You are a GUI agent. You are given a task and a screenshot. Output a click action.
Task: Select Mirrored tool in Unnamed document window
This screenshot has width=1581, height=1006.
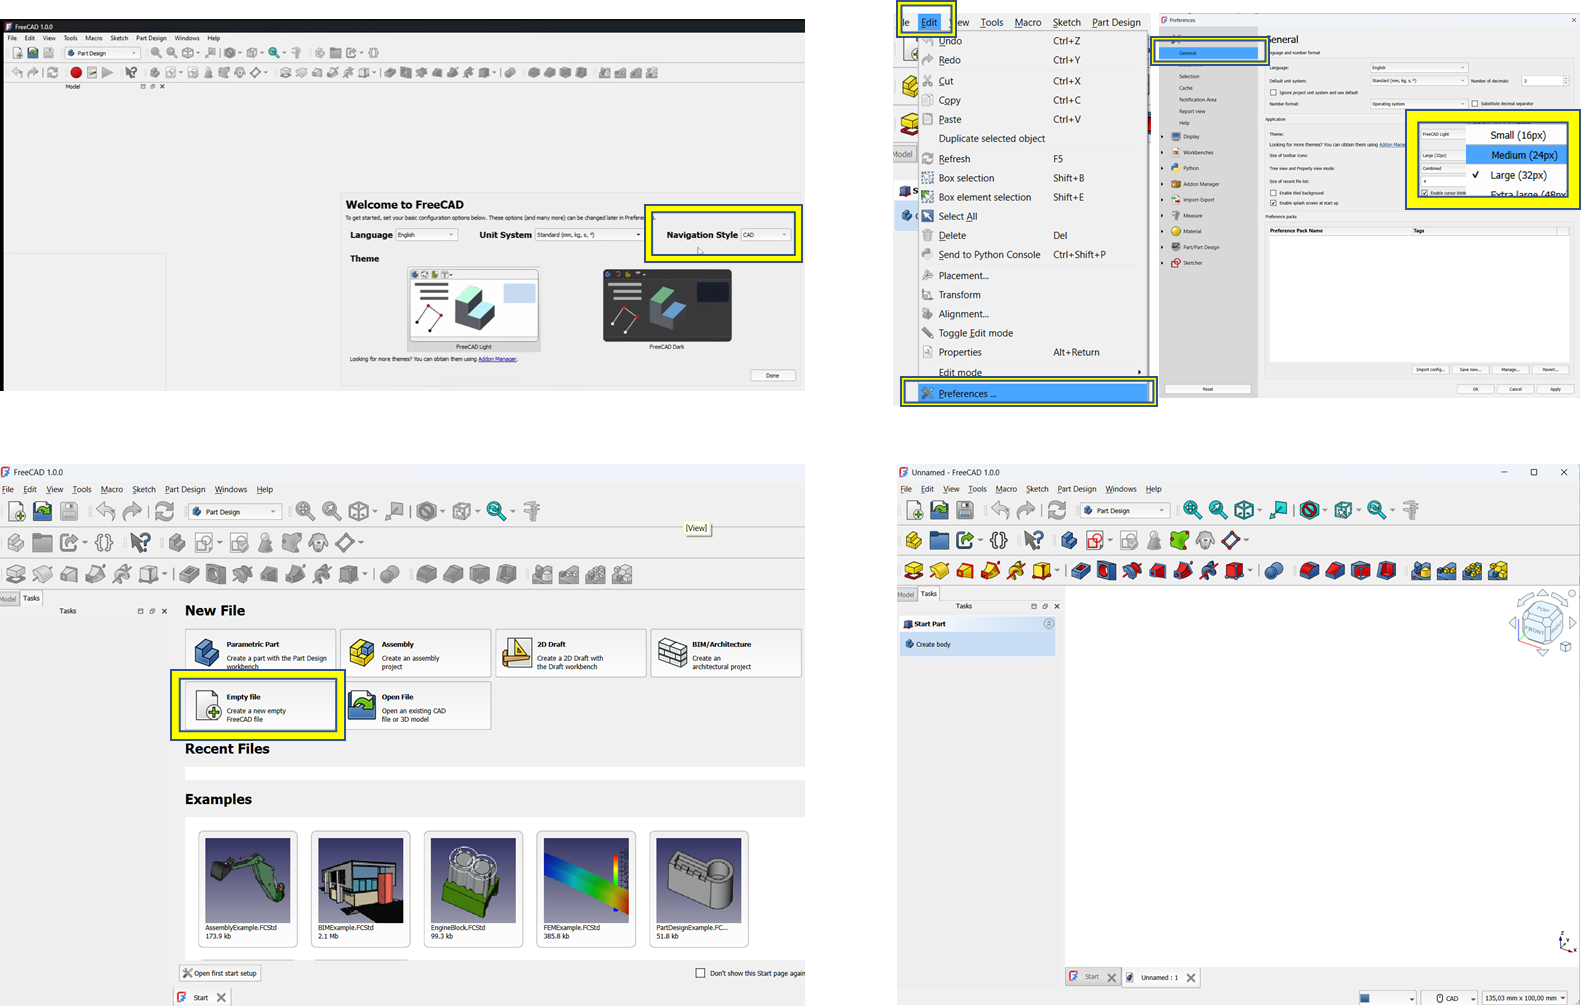tap(1421, 571)
